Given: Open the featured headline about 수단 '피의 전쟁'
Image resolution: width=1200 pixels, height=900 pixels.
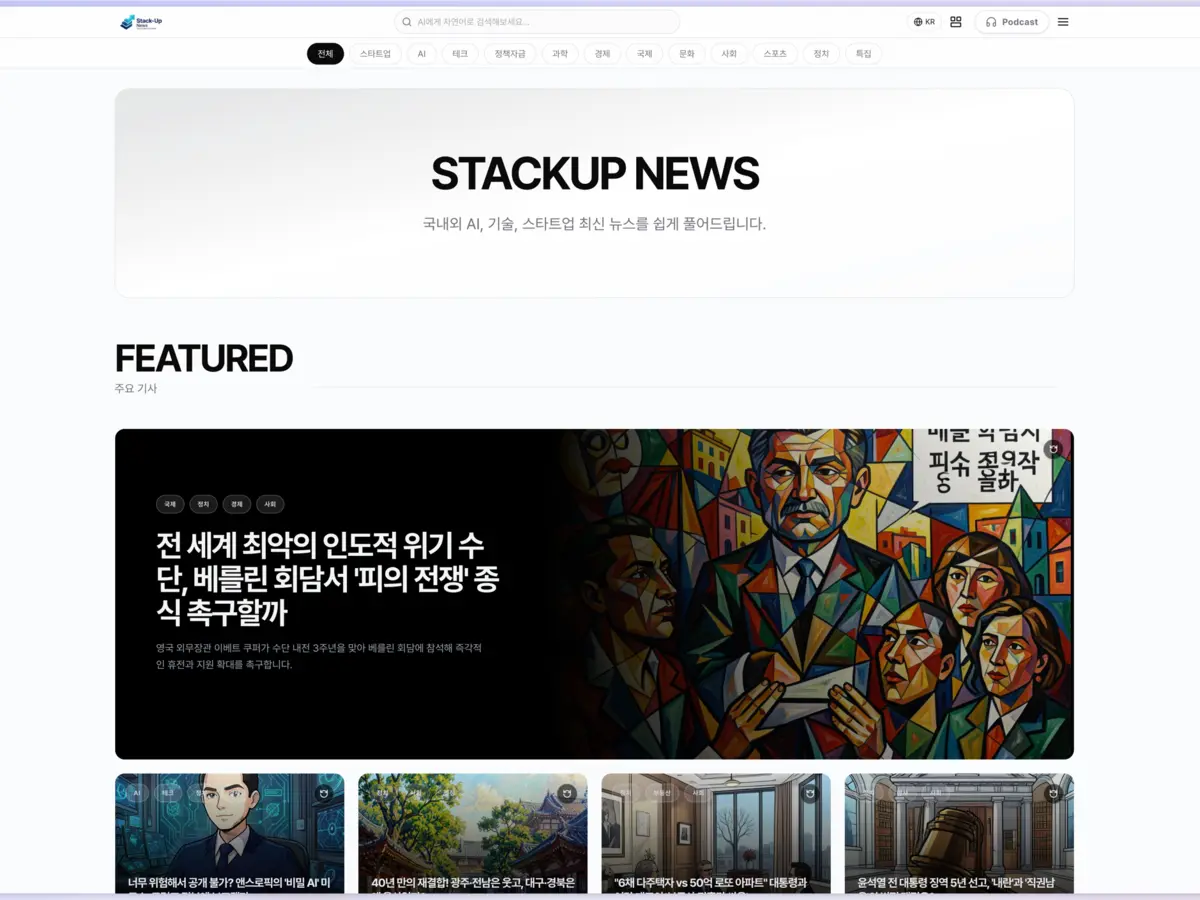Looking at the screenshot, I should [x=327, y=579].
